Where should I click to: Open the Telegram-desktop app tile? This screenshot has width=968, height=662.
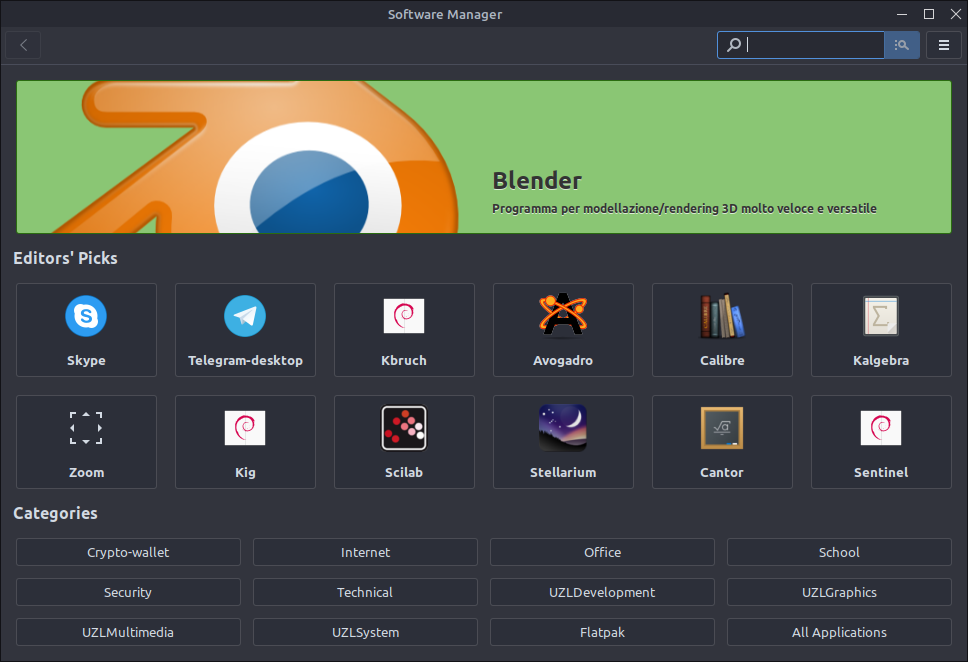[245, 330]
